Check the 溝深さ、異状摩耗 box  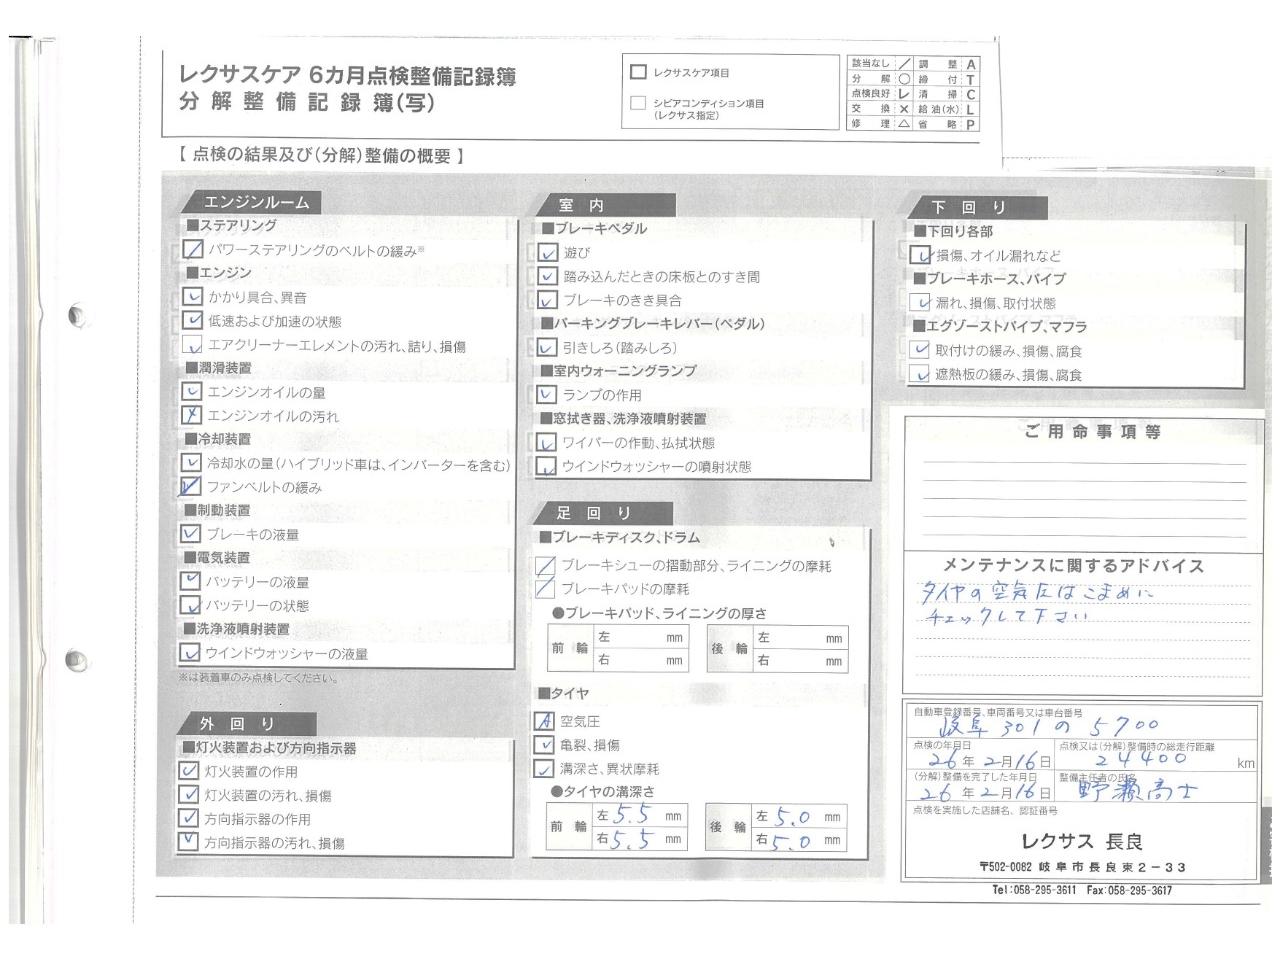click(x=544, y=769)
